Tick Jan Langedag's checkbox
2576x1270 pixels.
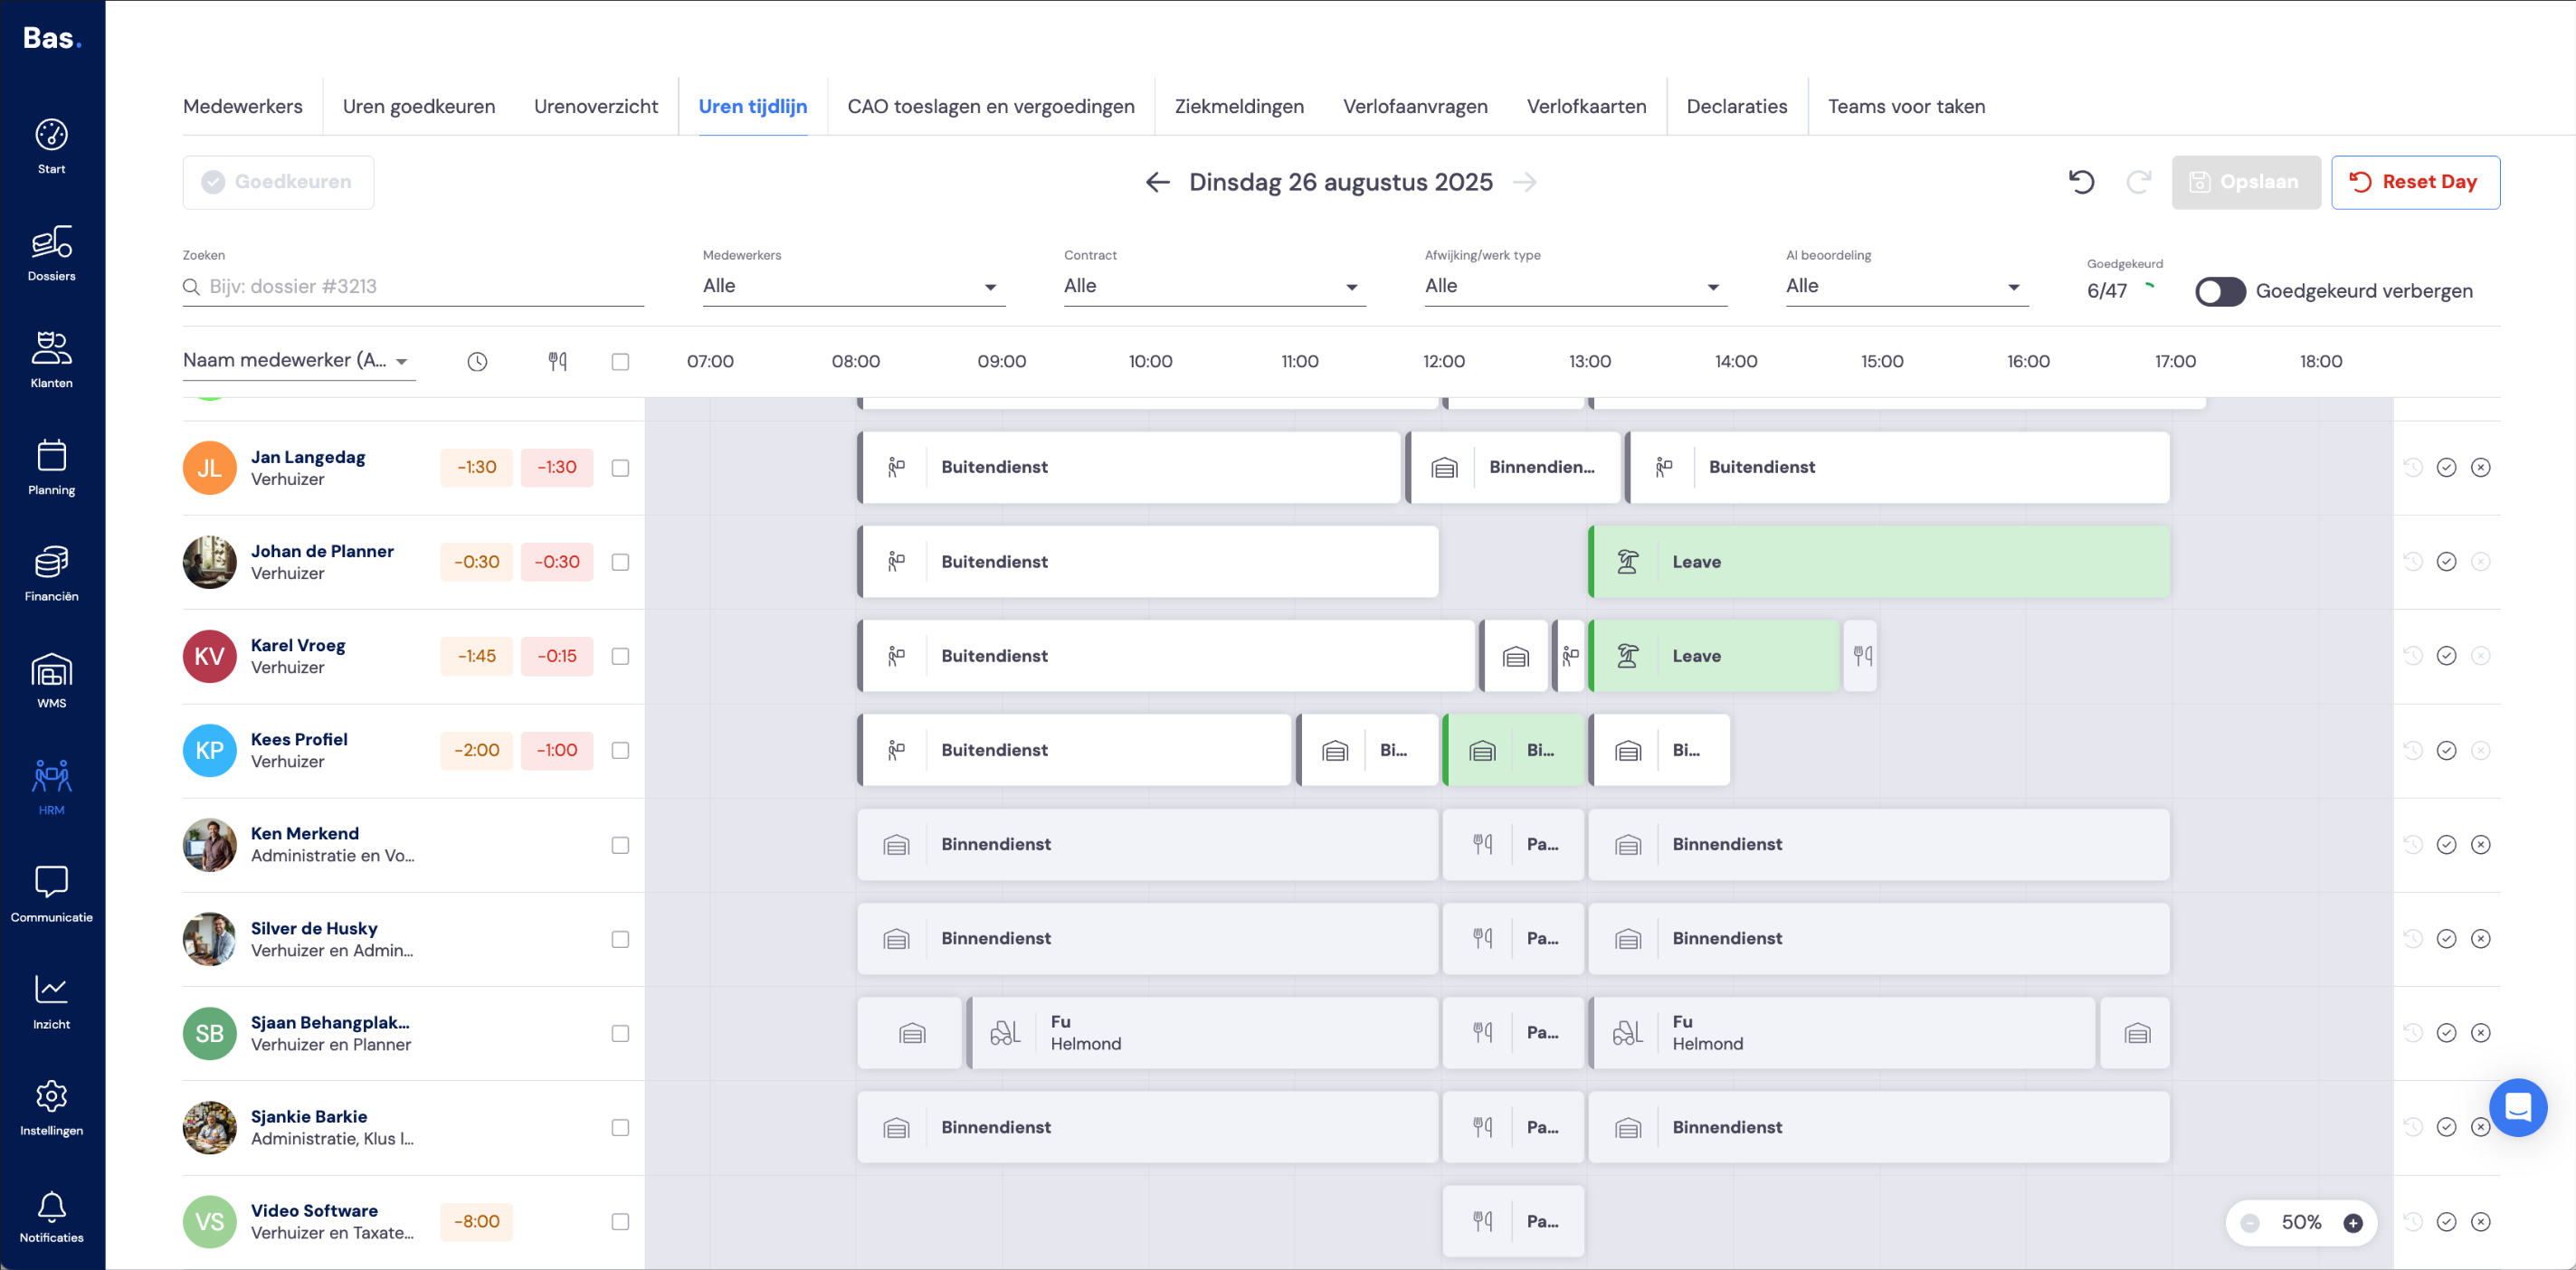coord(620,468)
